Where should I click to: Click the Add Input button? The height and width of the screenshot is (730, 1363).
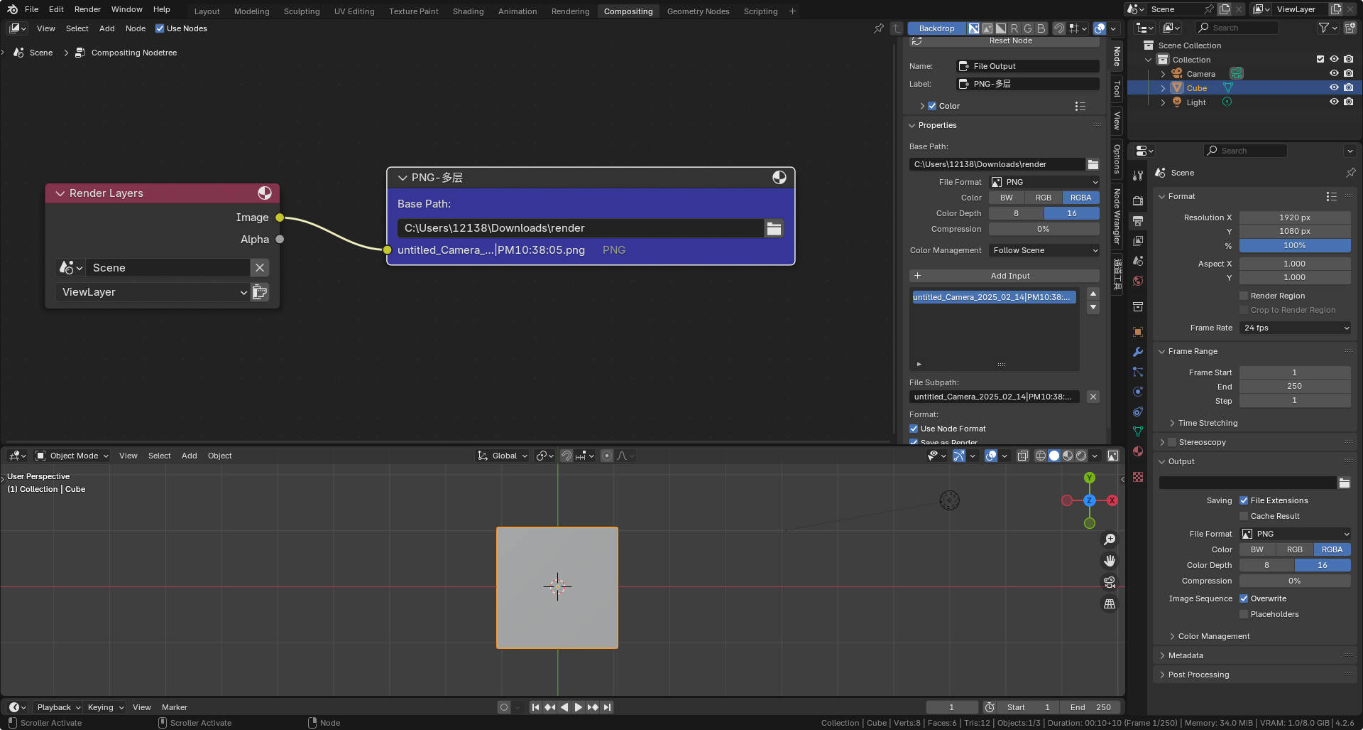pos(1004,275)
